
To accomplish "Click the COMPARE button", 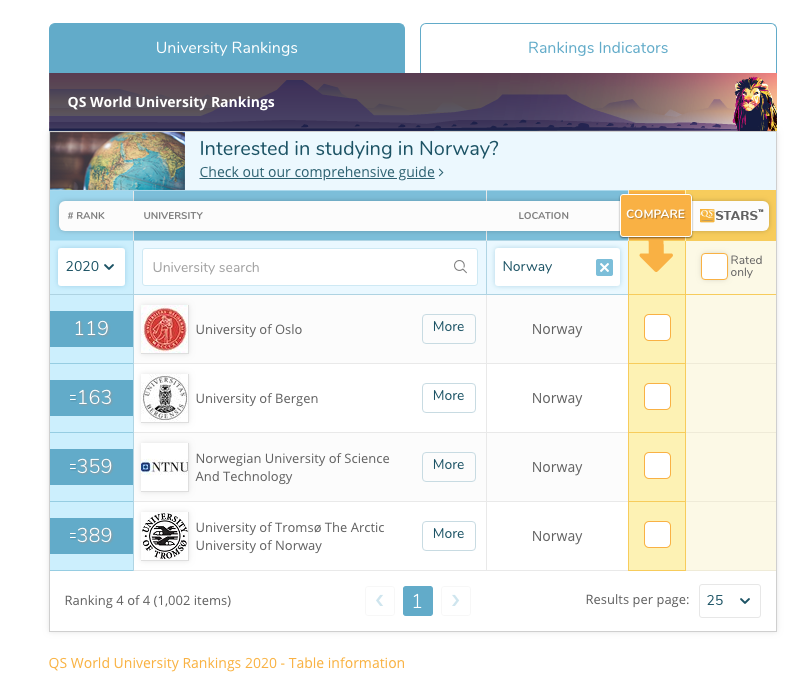I will click(x=656, y=215).
